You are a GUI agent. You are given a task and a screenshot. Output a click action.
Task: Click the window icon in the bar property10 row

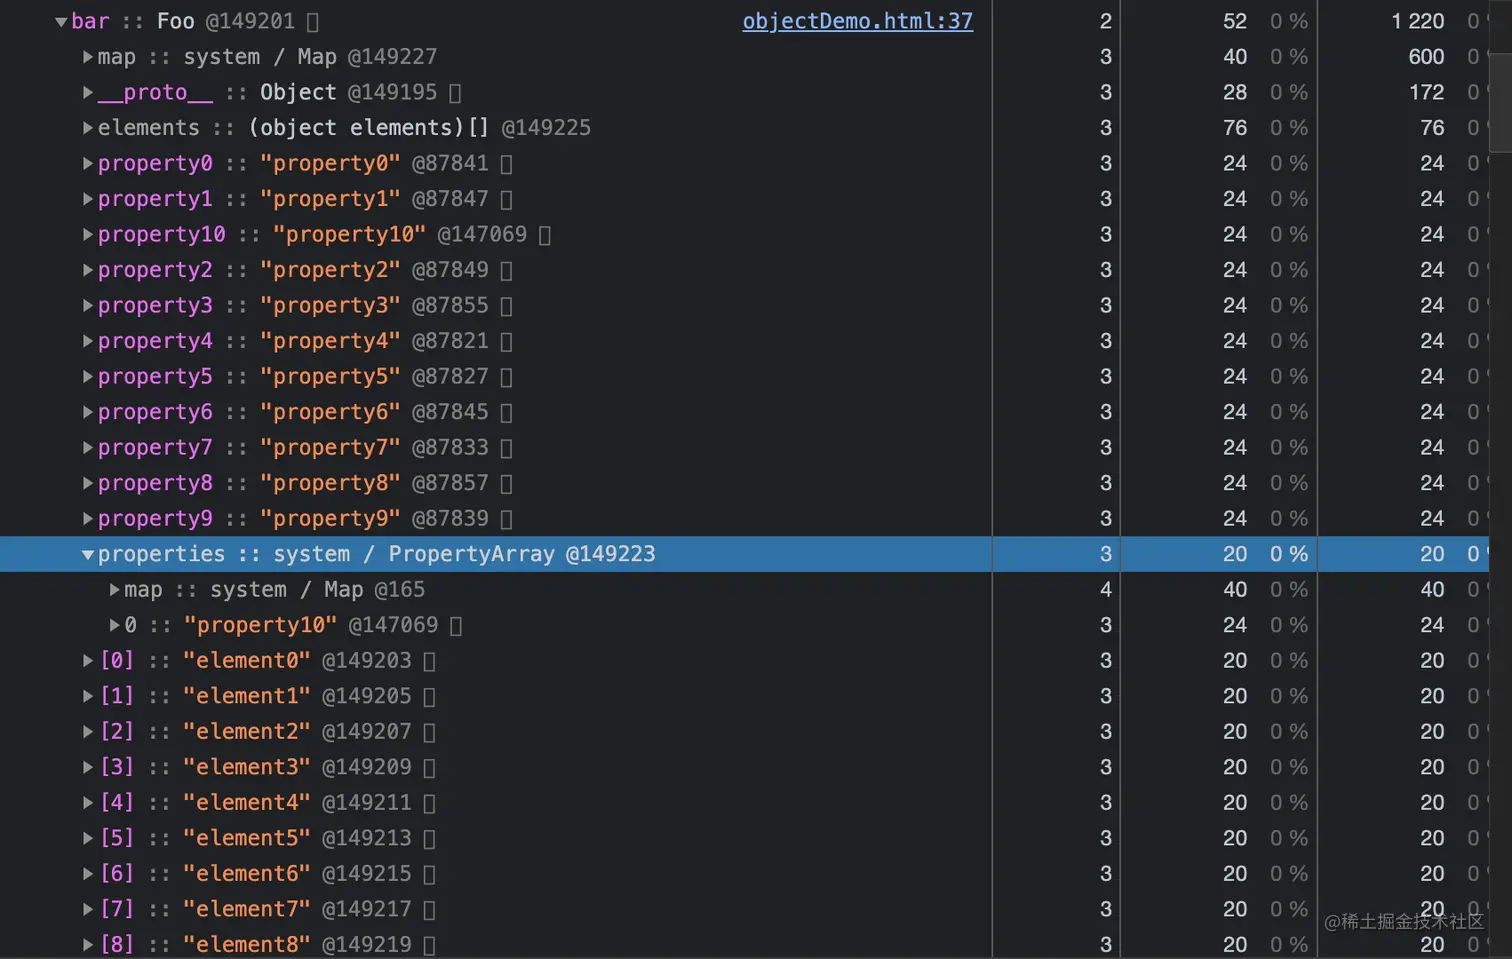(545, 235)
